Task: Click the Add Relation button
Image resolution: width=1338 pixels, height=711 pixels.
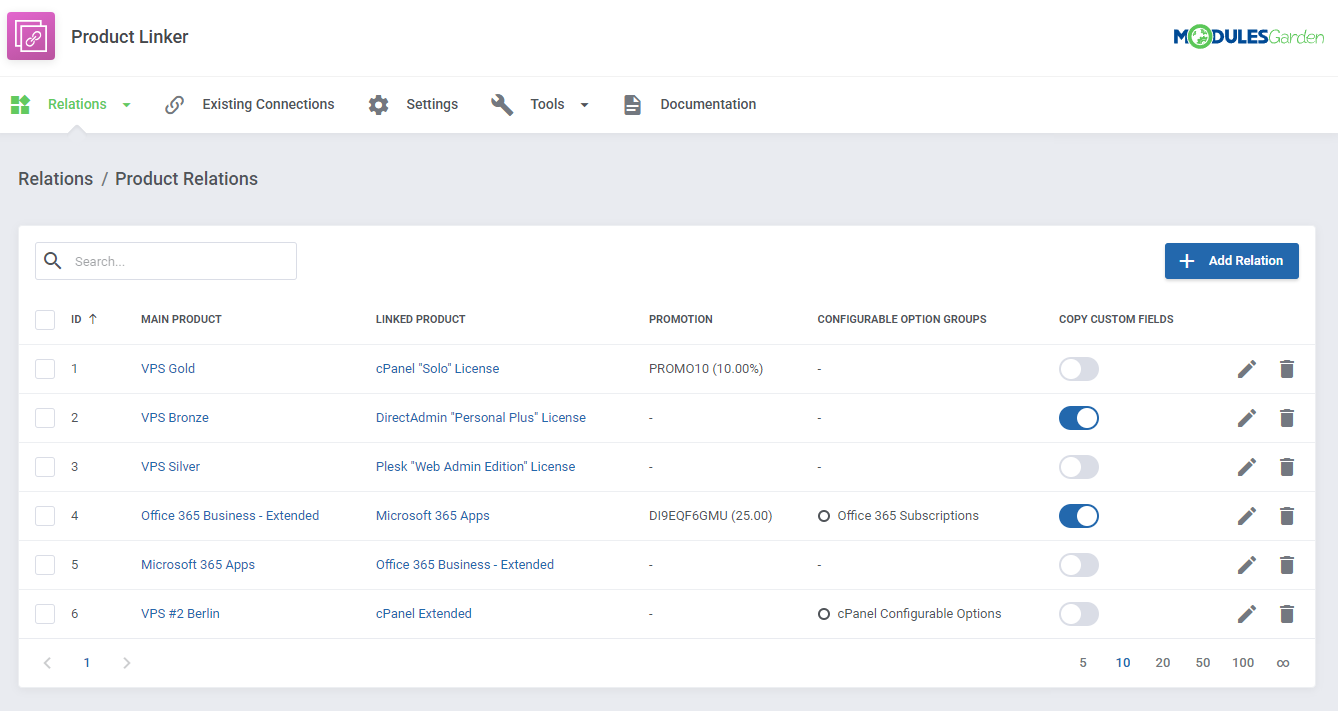Action: tap(1231, 261)
